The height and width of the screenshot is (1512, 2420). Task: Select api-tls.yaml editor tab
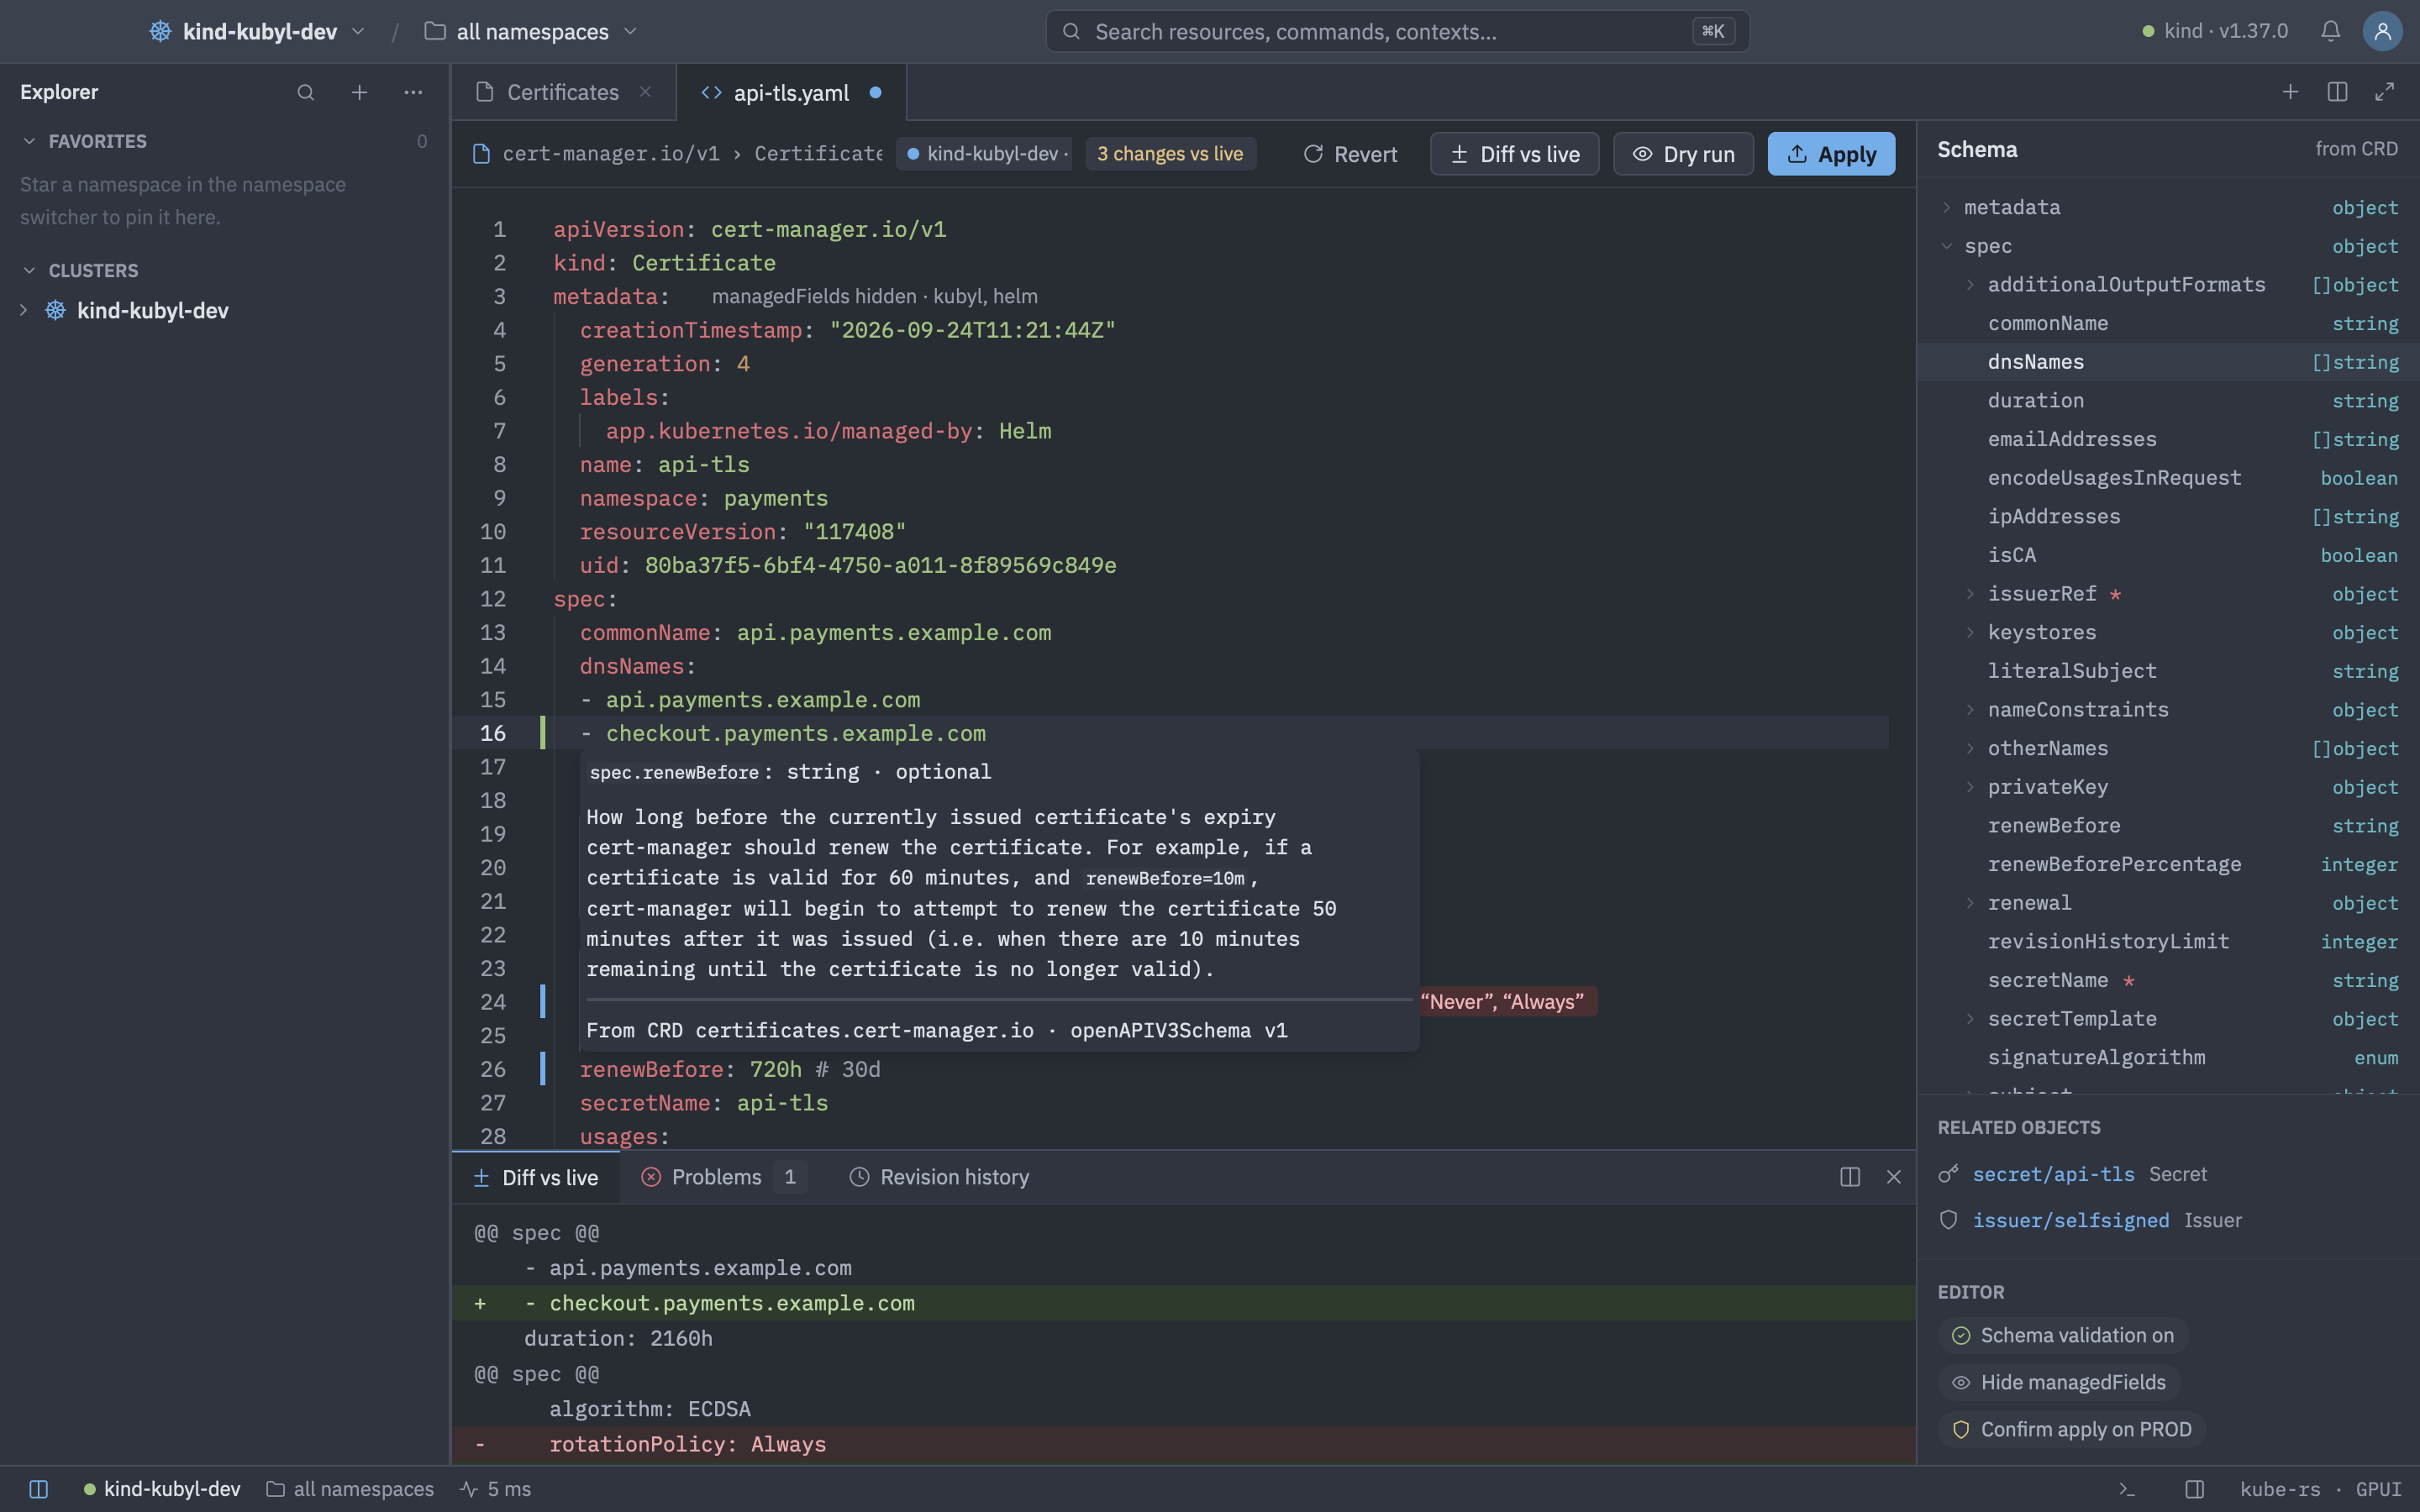tap(791, 92)
